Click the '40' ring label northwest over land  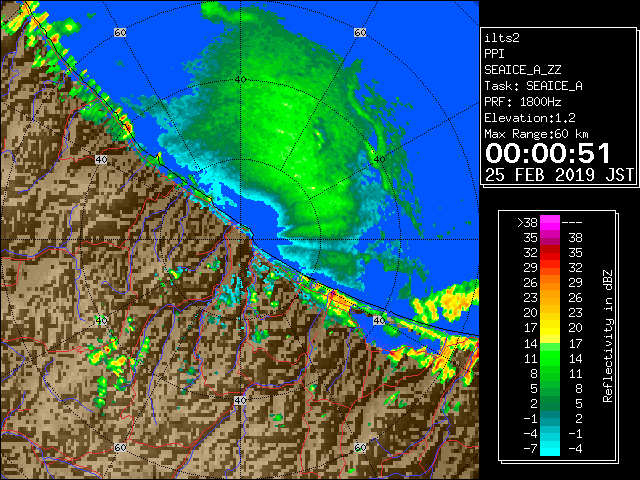pos(101,160)
